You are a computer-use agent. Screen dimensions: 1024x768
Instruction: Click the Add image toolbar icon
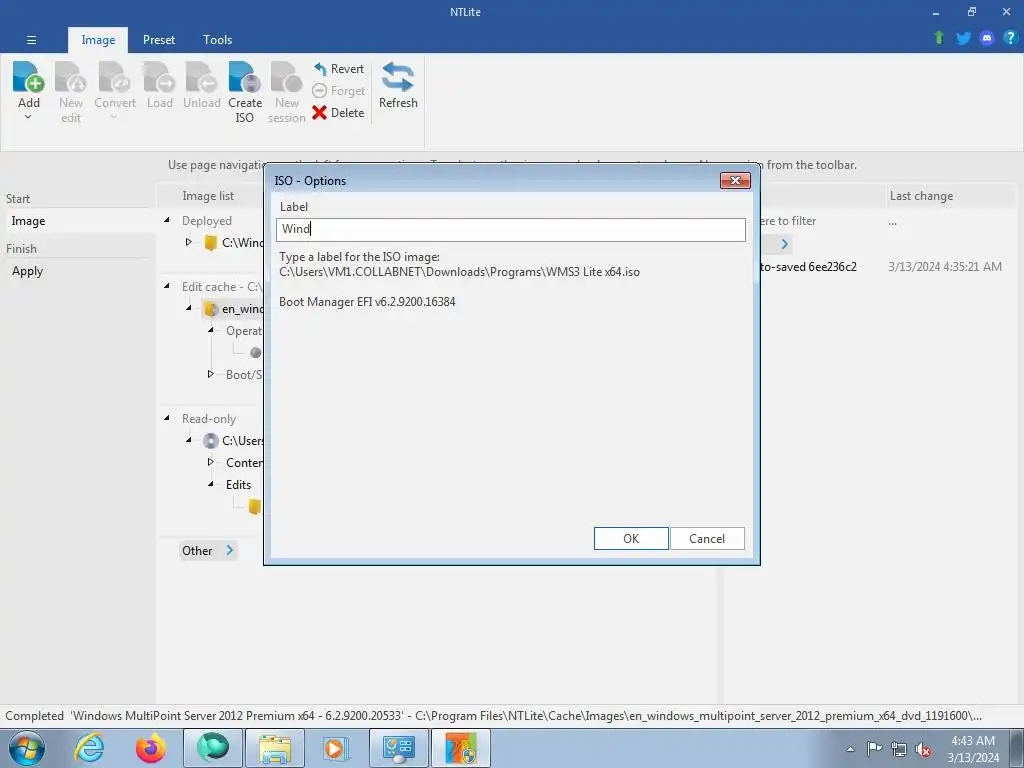coord(28,78)
